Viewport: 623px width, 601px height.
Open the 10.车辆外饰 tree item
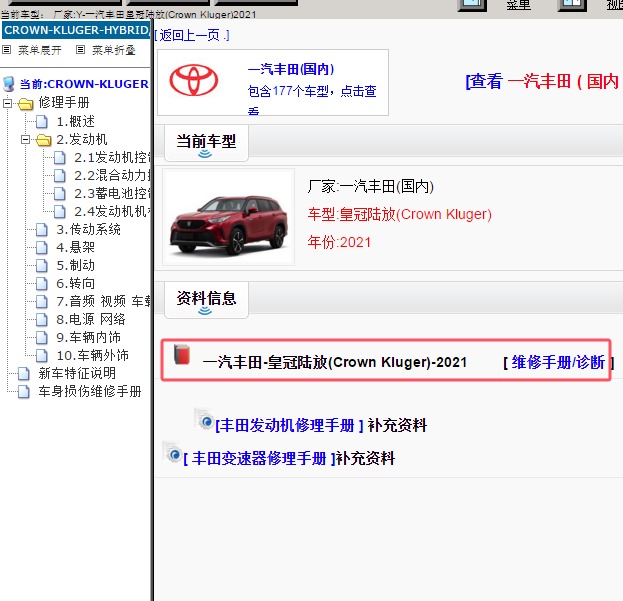point(93,356)
